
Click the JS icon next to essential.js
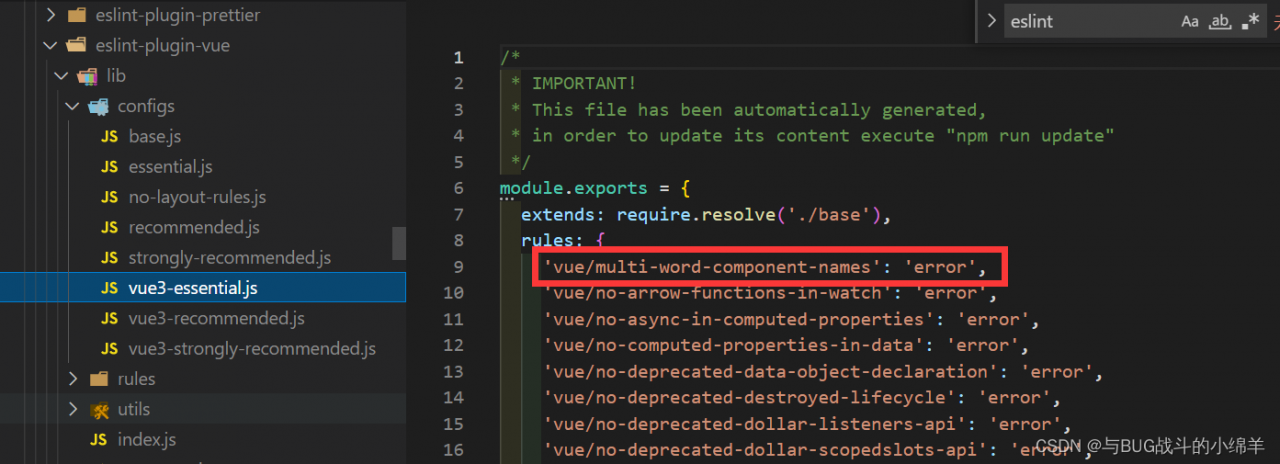tap(109, 167)
